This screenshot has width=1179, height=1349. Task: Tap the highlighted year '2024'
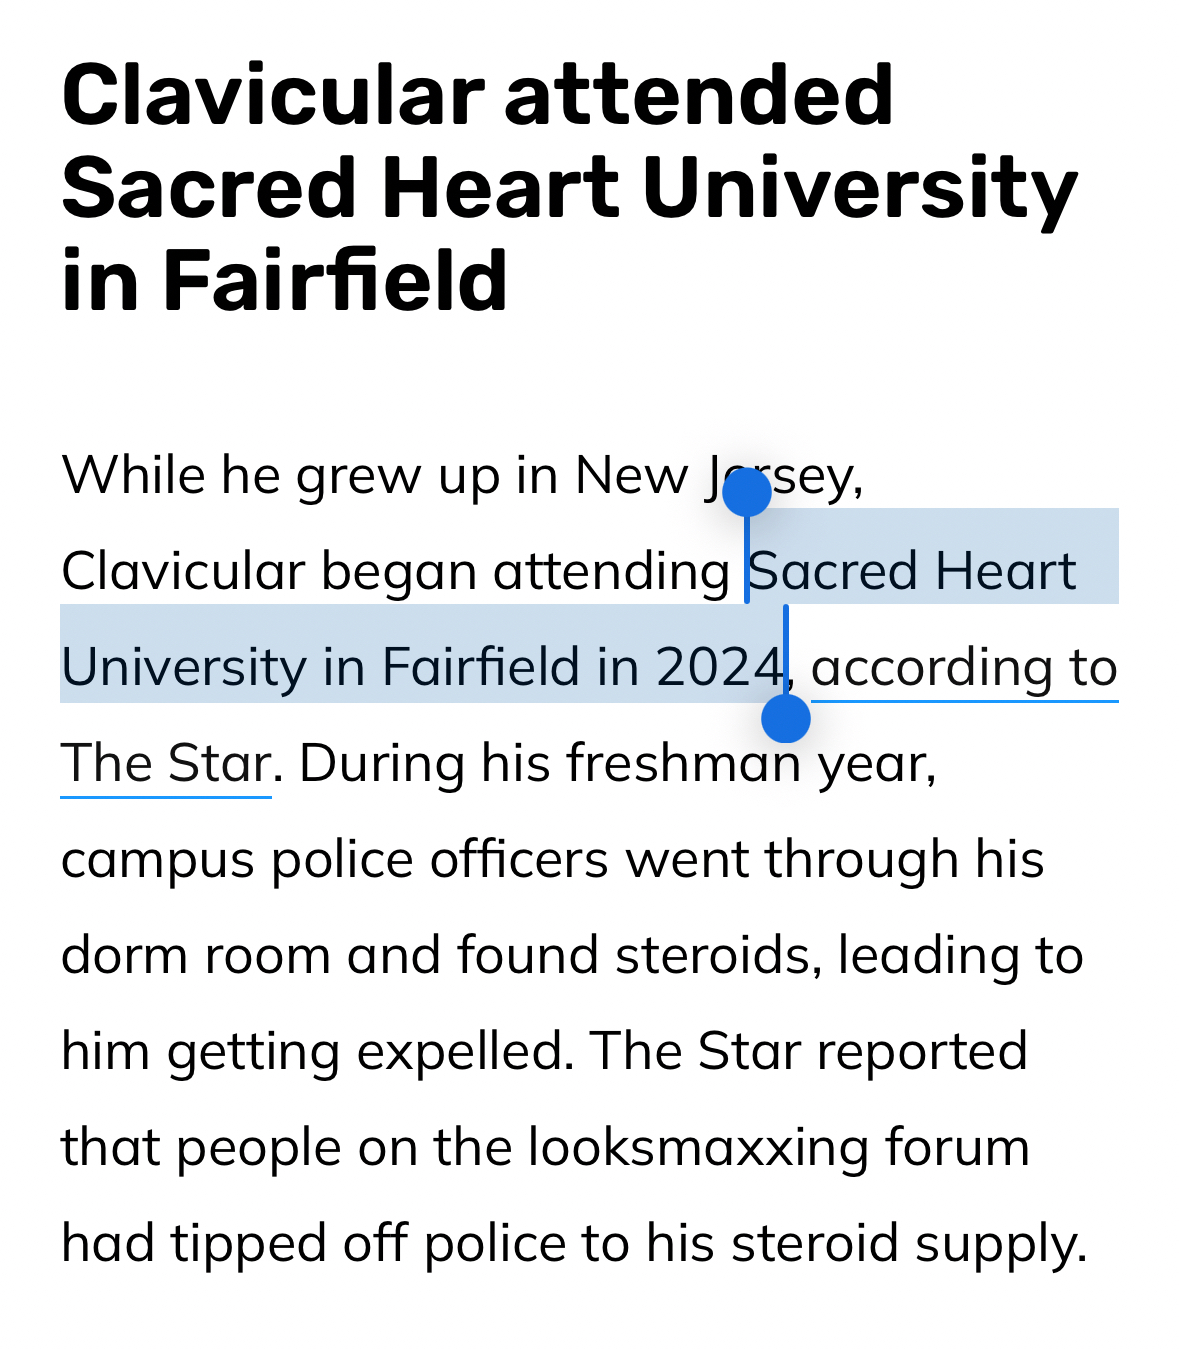tap(718, 668)
